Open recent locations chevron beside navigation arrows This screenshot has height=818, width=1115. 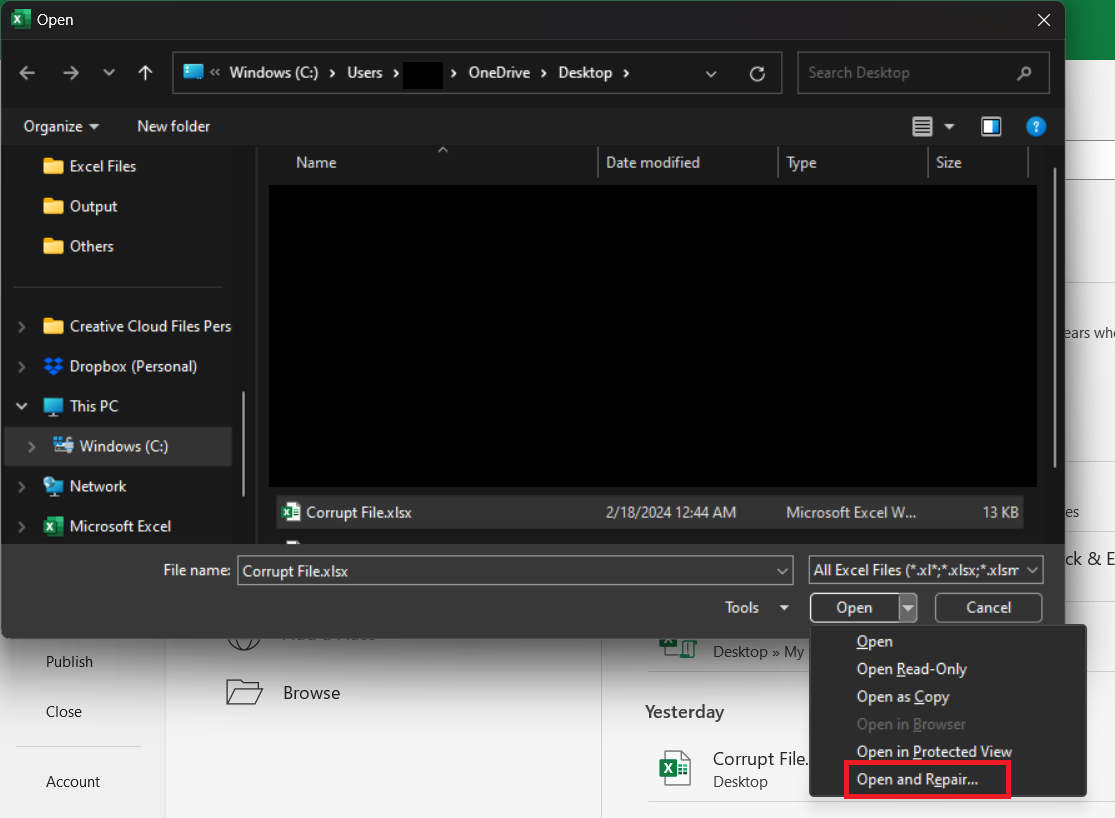[x=109, y=73]
